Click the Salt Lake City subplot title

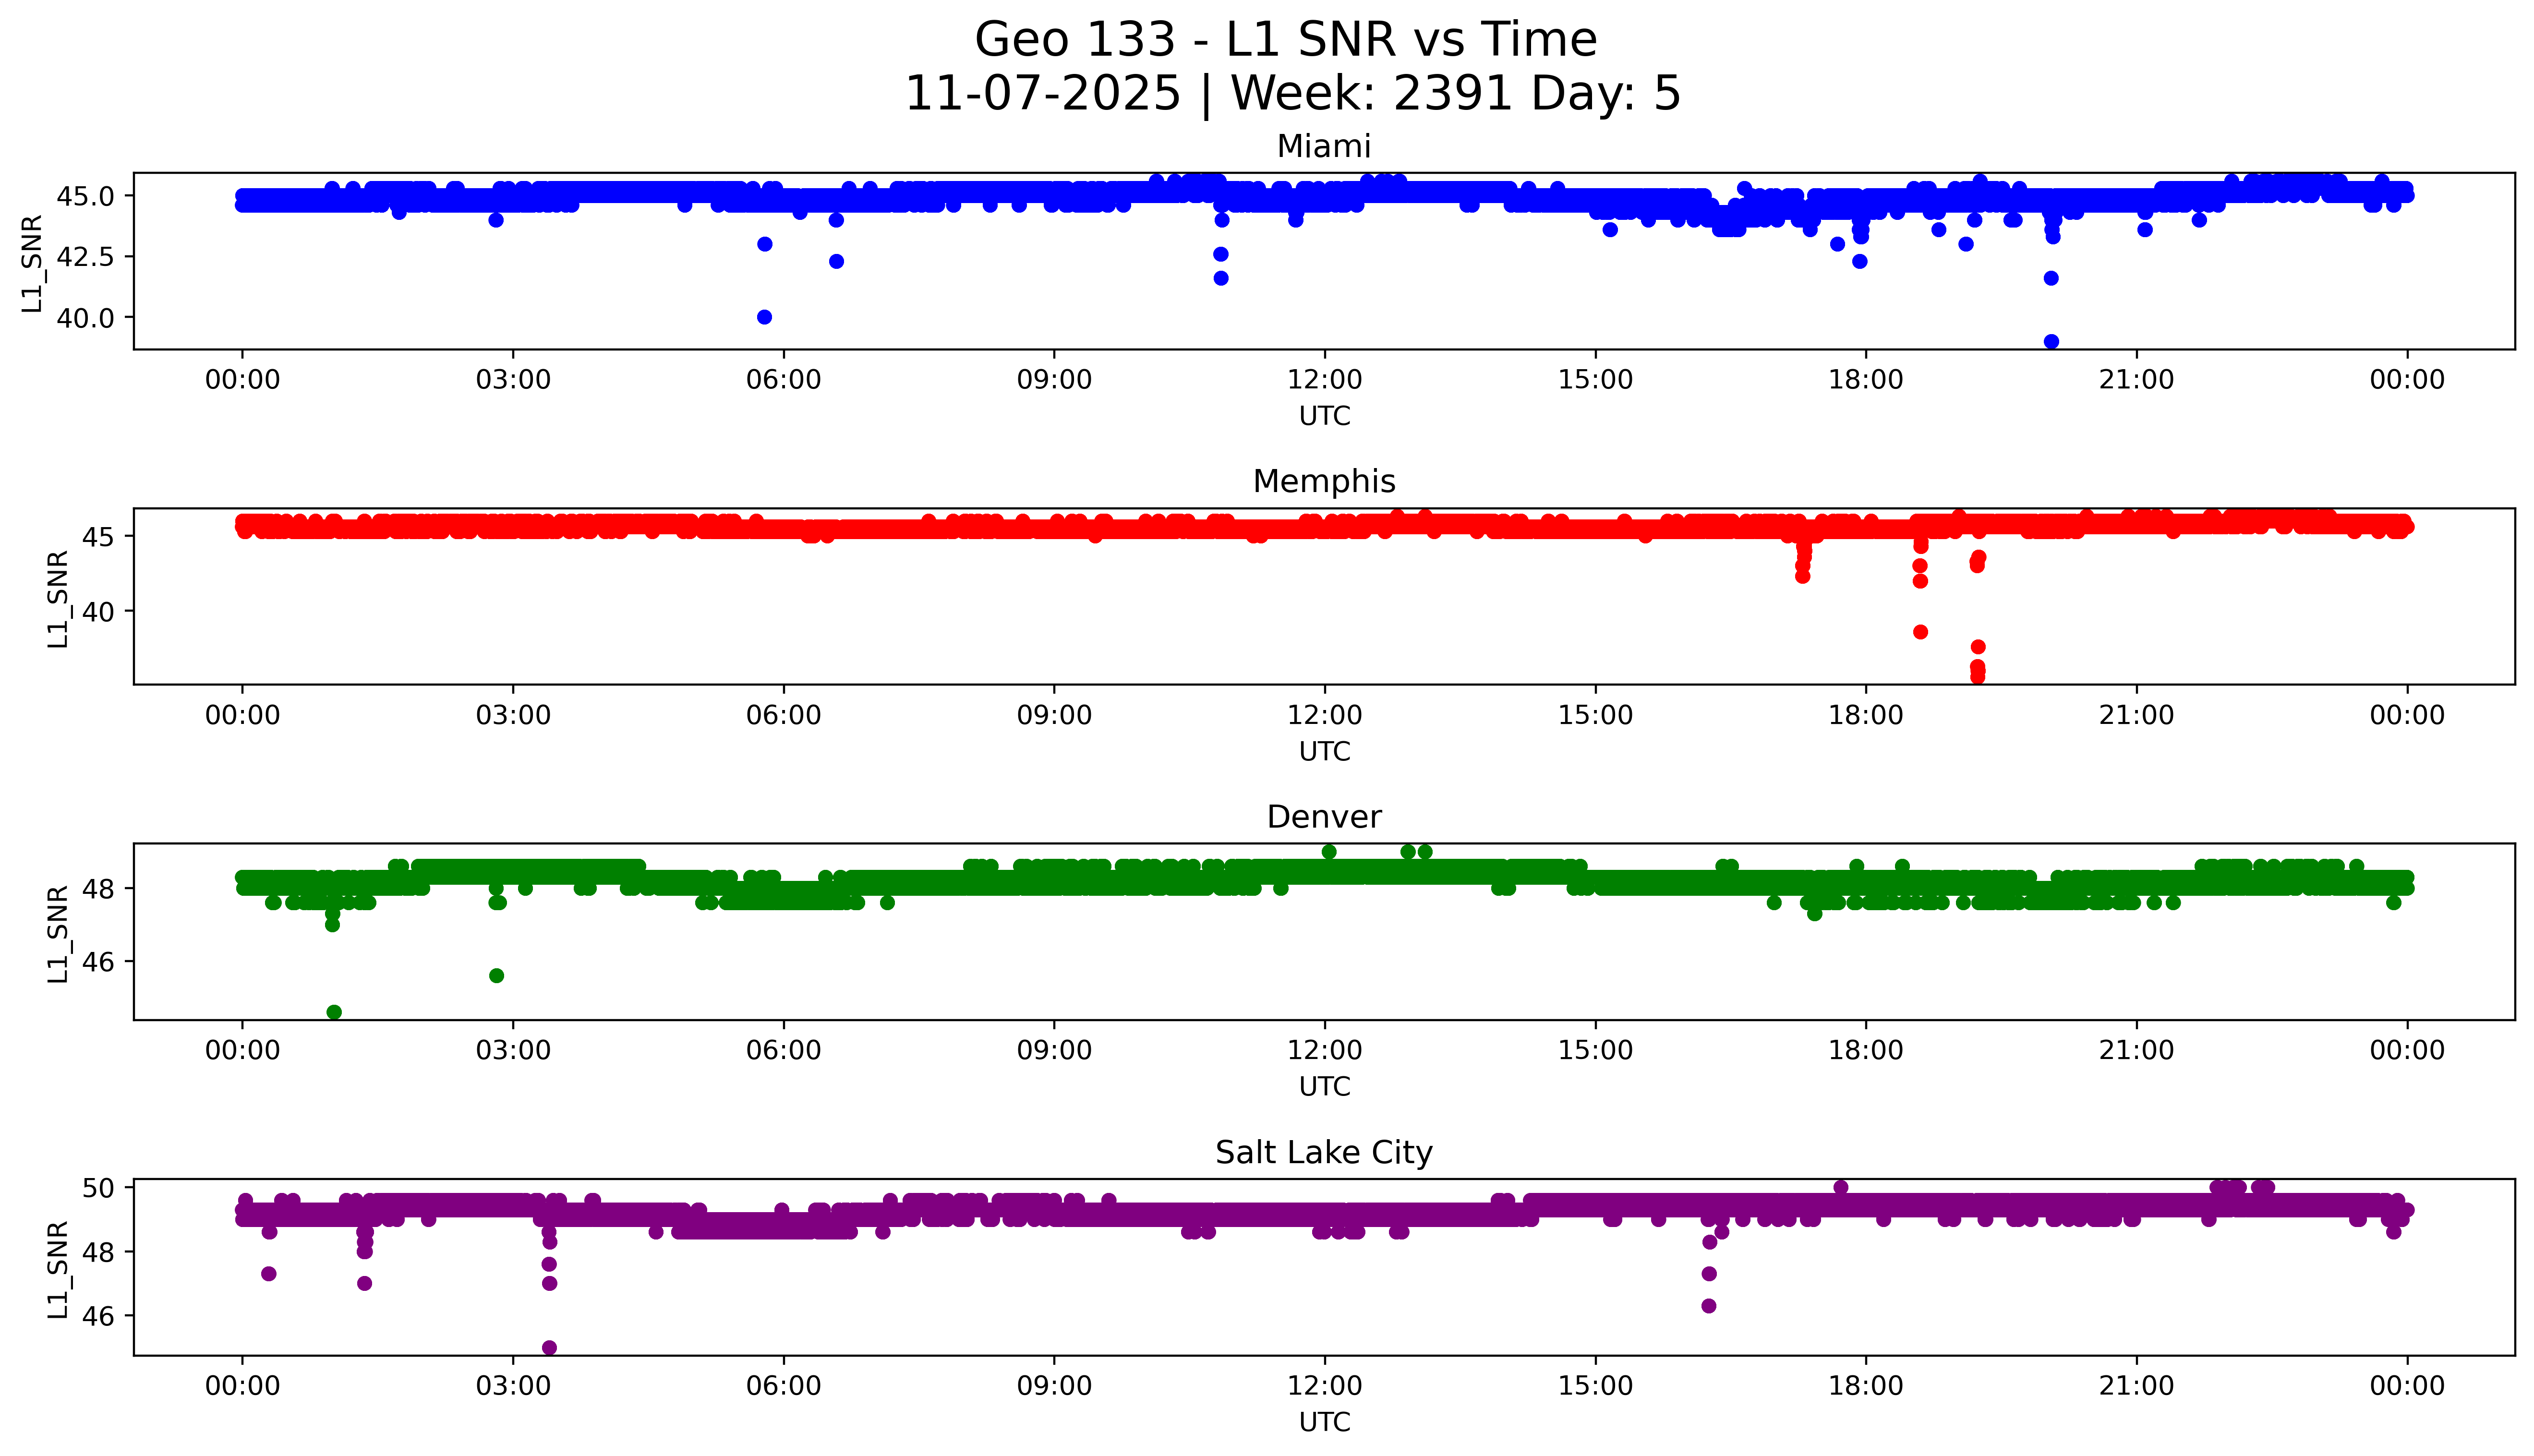pyautogui.click(x=1323, y=1153)
